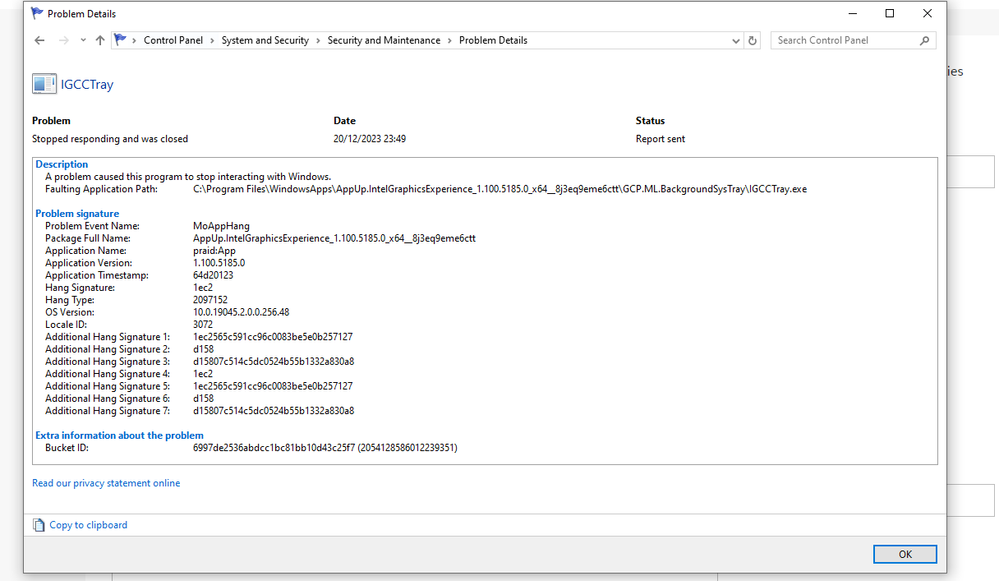Open Security and Maintenance breadcrumb
The image size is (999, 581).
click(x=384, y=40)
